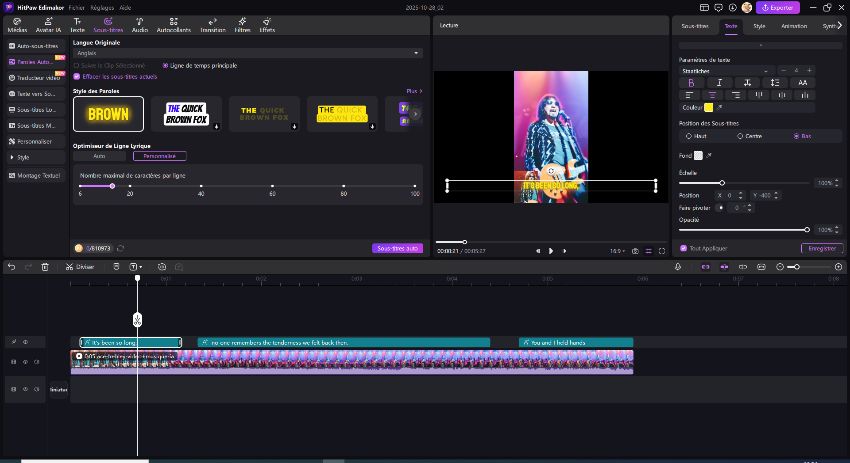
Task: Select the Haut subtitle position
Action: click(x=687, y=135)
